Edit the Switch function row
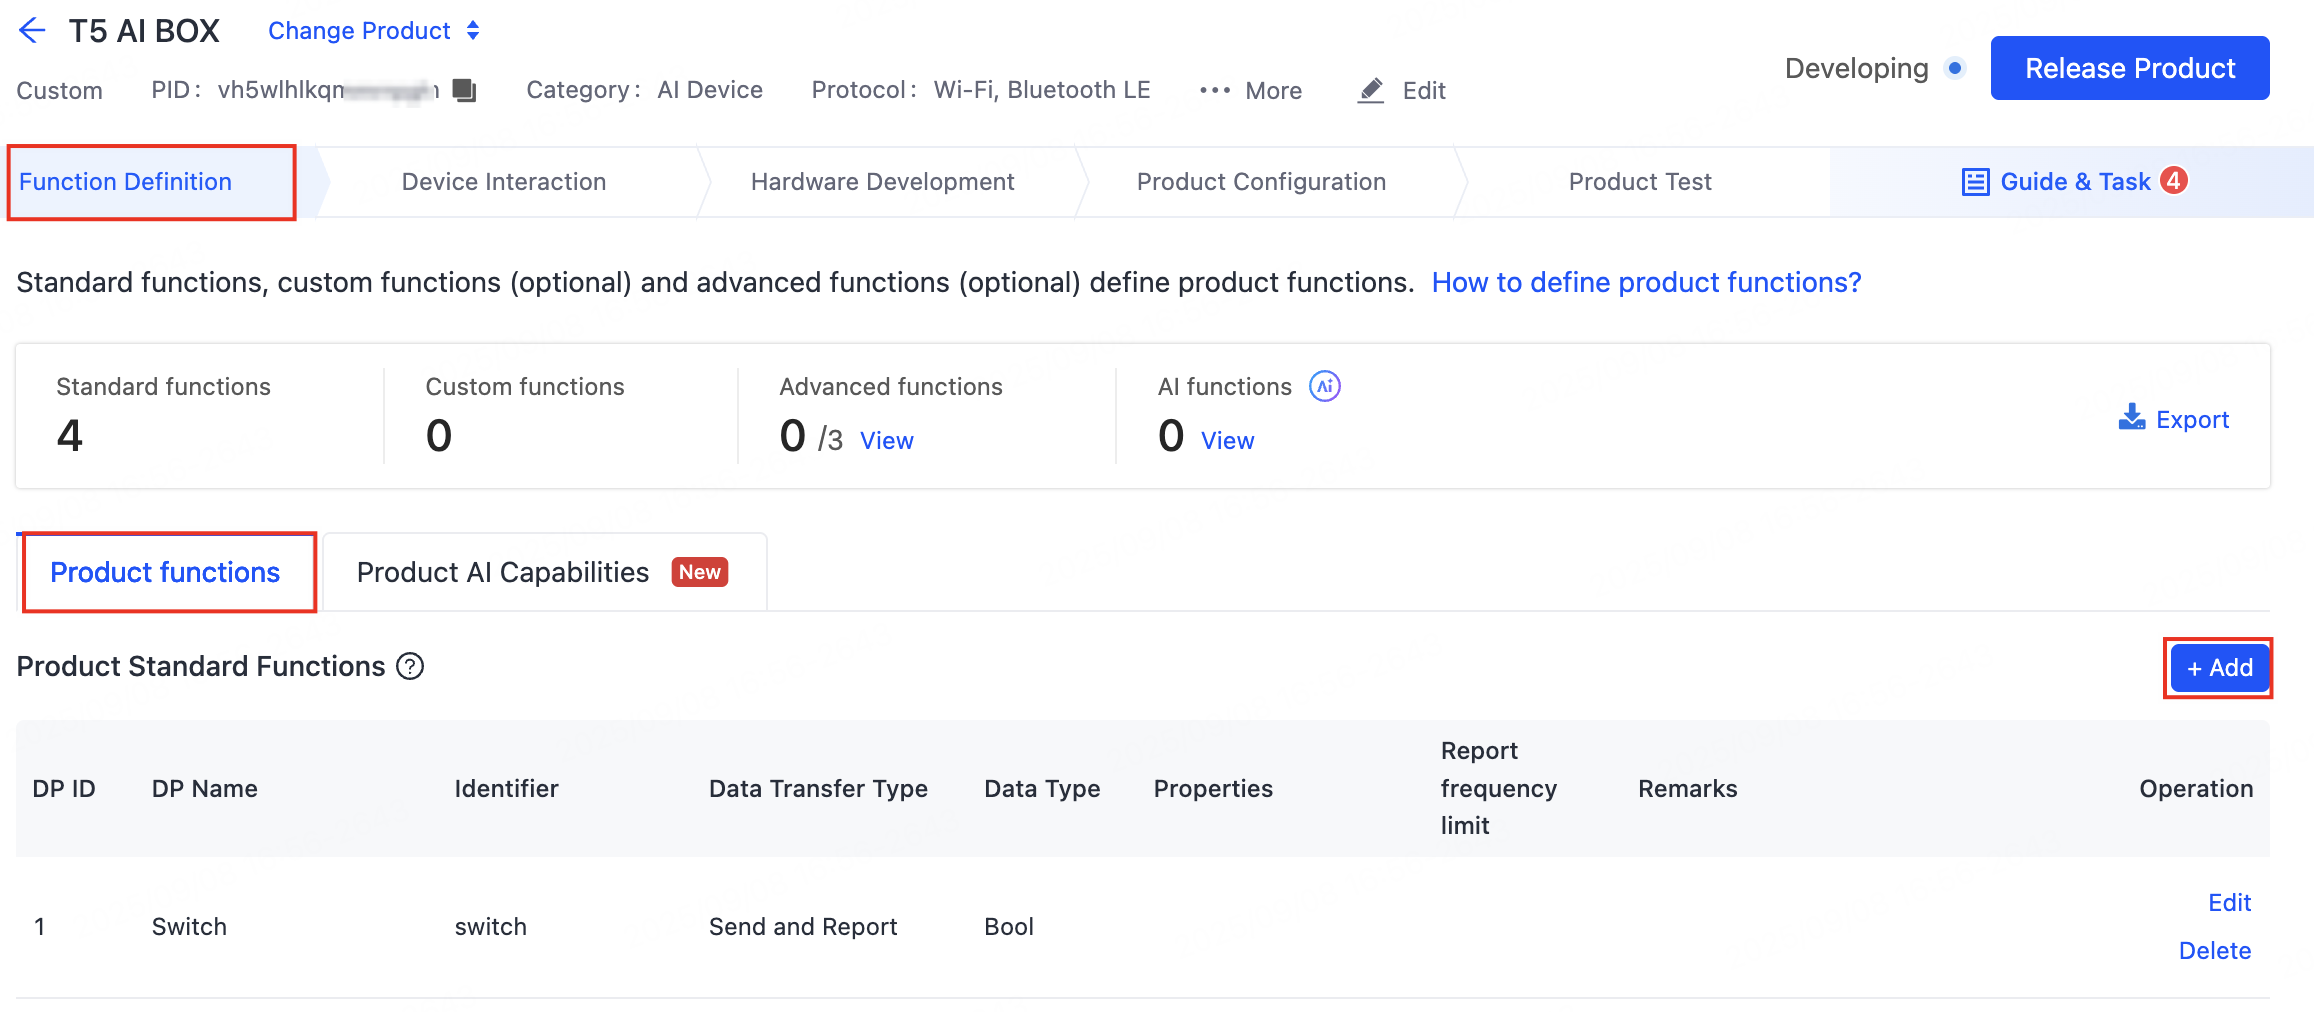The height and width of the screenshot is (1012, 2314). pyautogui.click(x=2229, y=903)
